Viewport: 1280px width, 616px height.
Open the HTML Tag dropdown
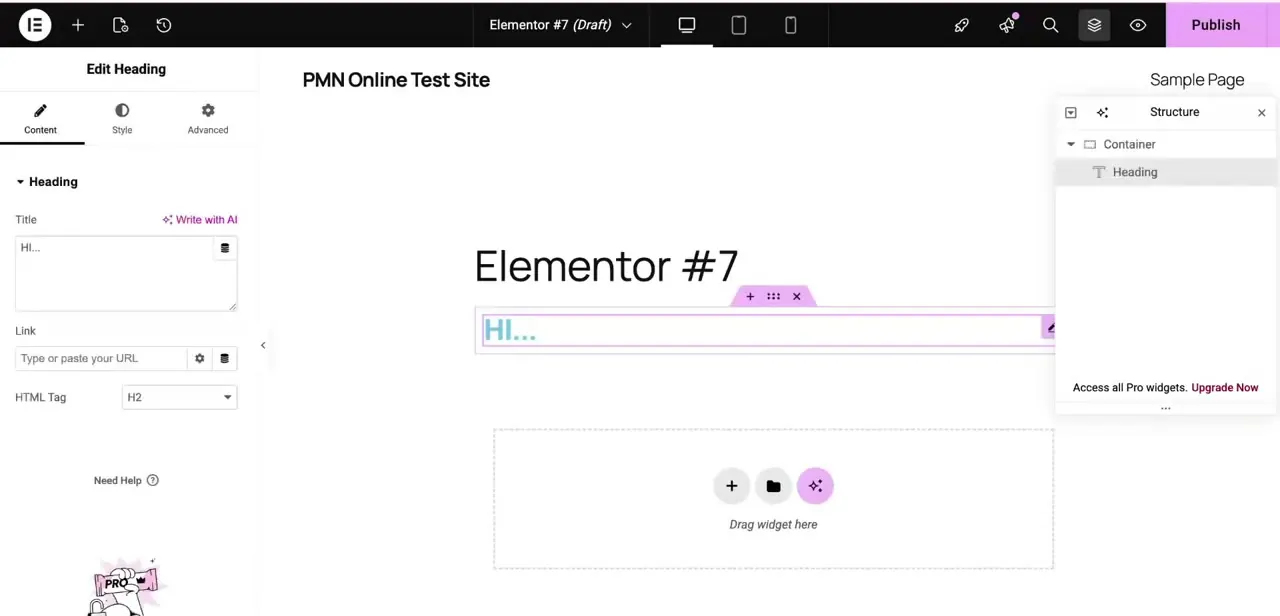(x=179, y=397)
